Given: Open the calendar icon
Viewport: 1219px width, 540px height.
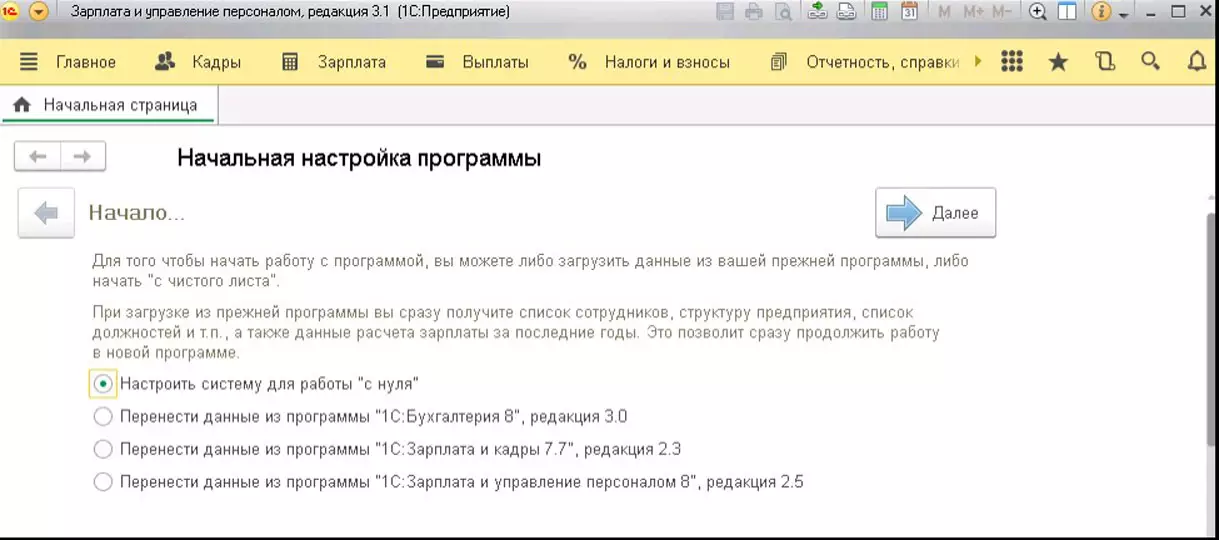Looking at the screenshot, I should [x=909, y=12].
